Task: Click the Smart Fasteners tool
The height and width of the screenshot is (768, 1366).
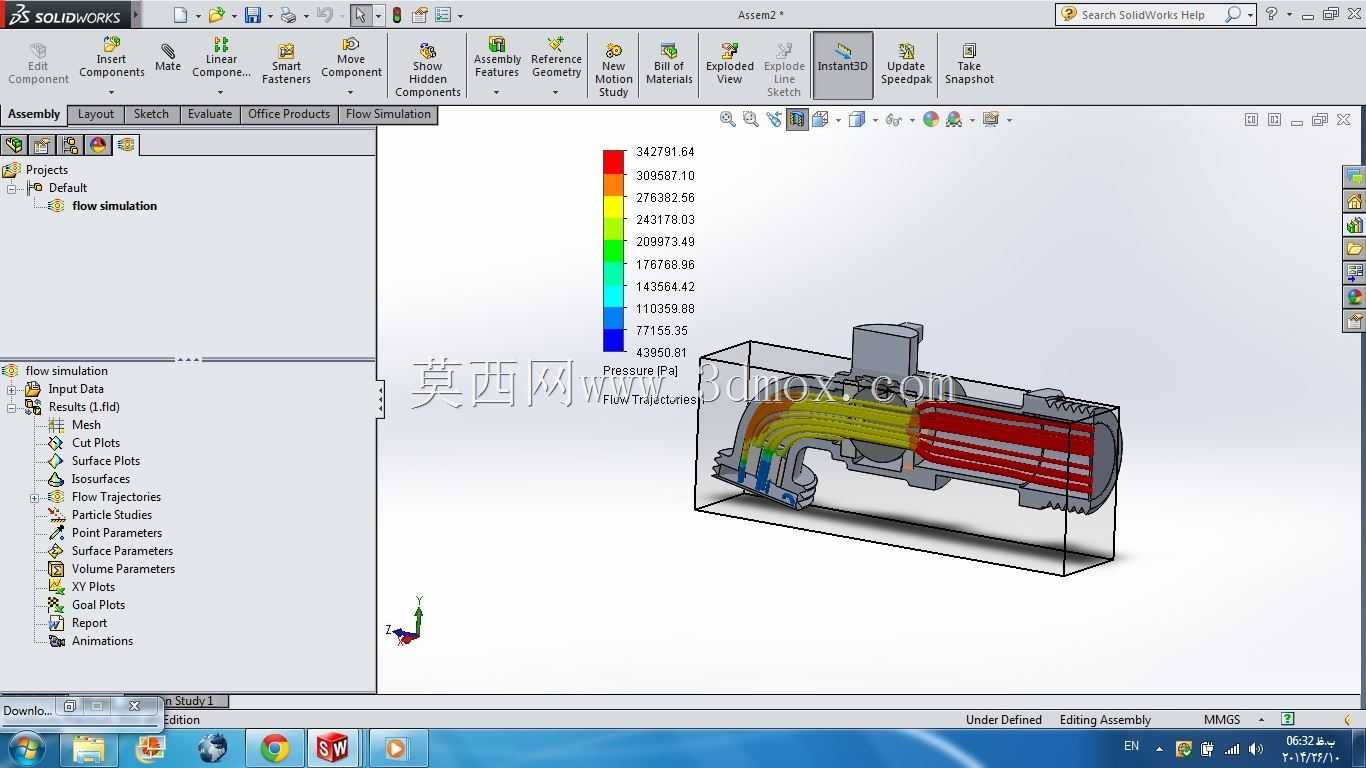Action: [x=286, y=64]
